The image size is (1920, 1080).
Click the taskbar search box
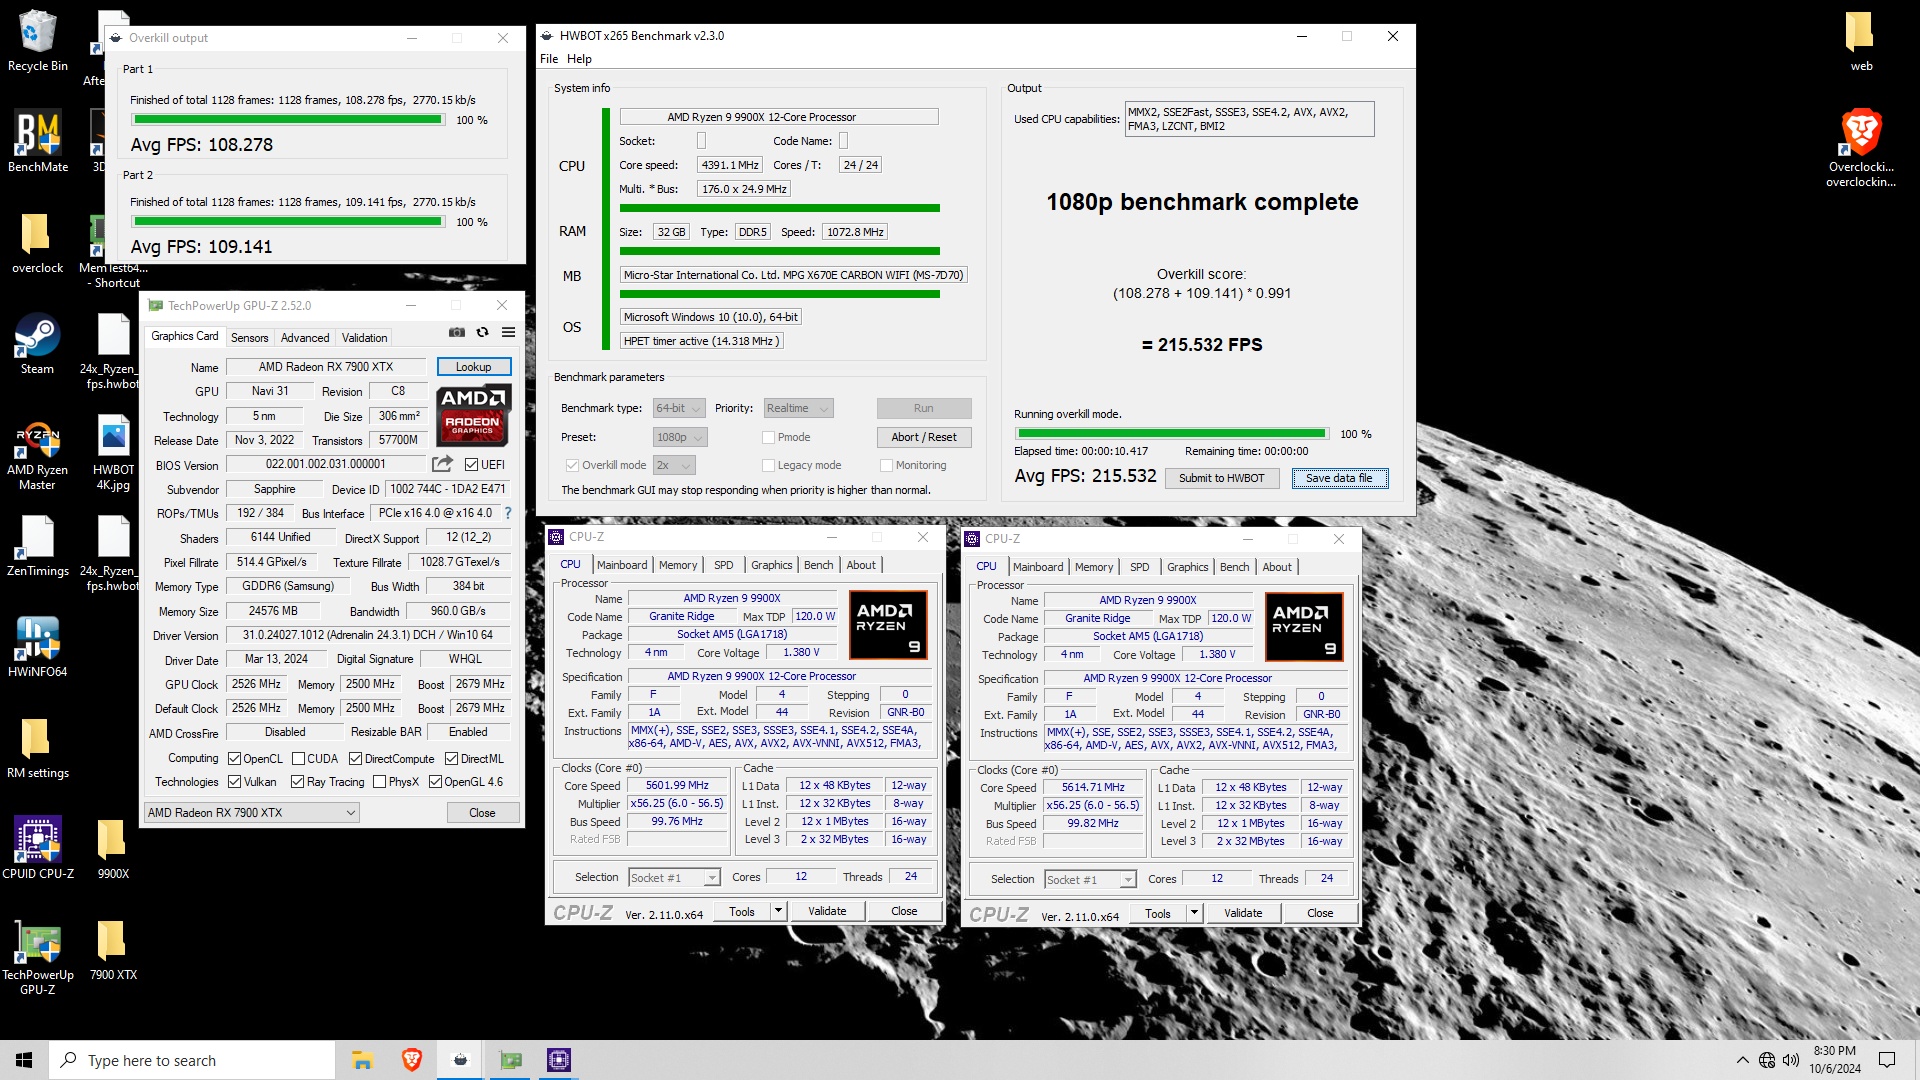[x=192, y=1060]
